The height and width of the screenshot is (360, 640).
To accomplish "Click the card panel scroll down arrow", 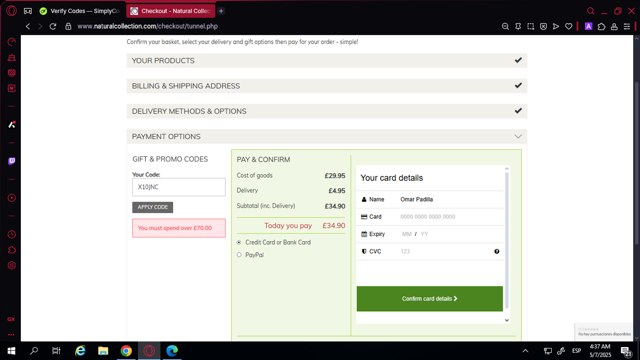I will (x=507, y=320).
